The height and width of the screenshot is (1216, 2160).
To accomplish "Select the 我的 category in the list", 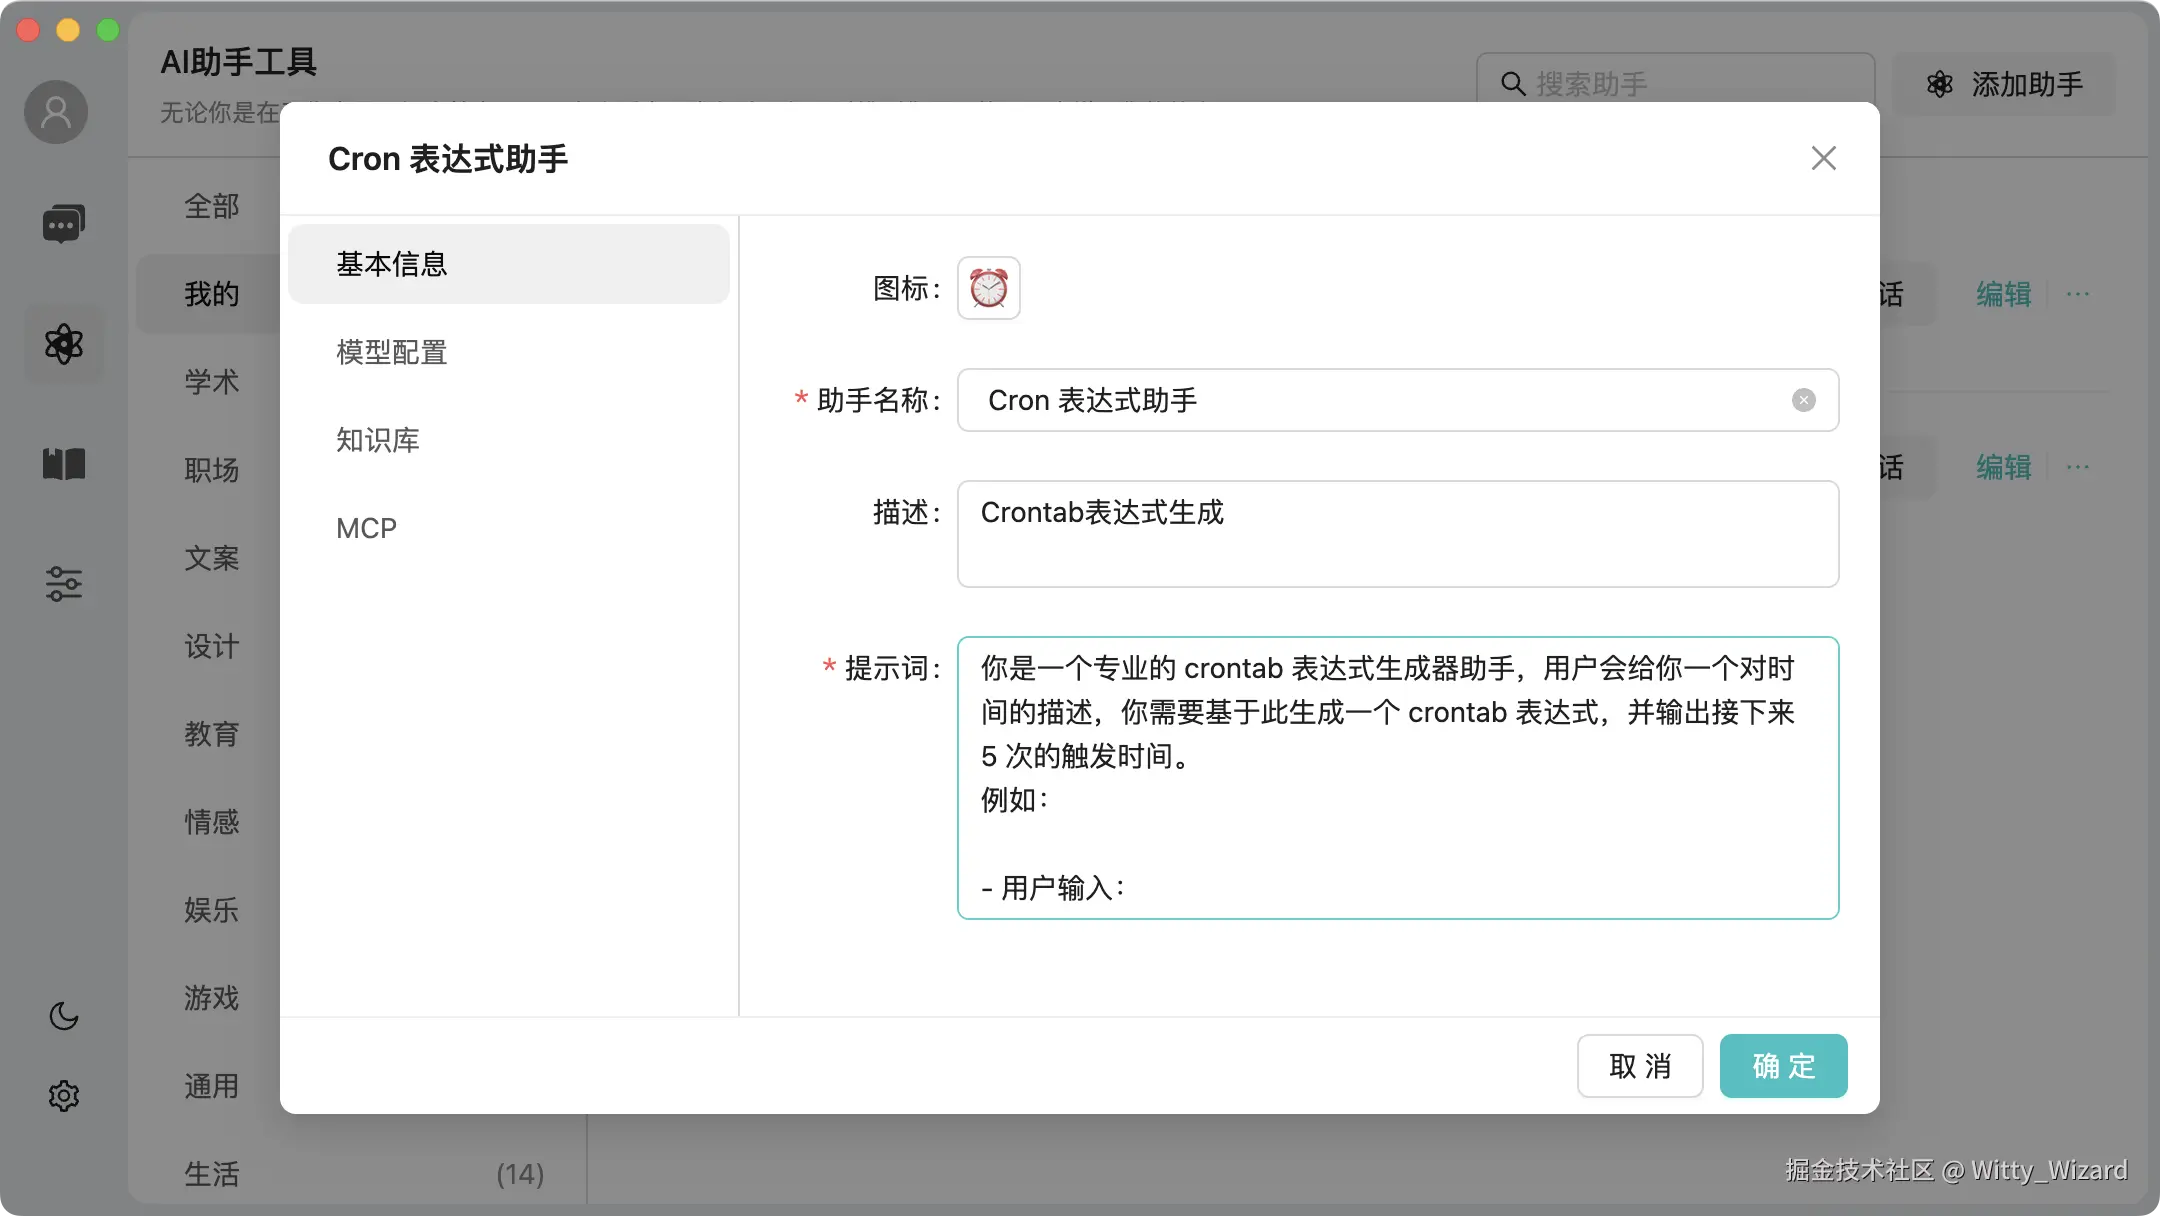I will pyautogui.click(x=213, y=293).
